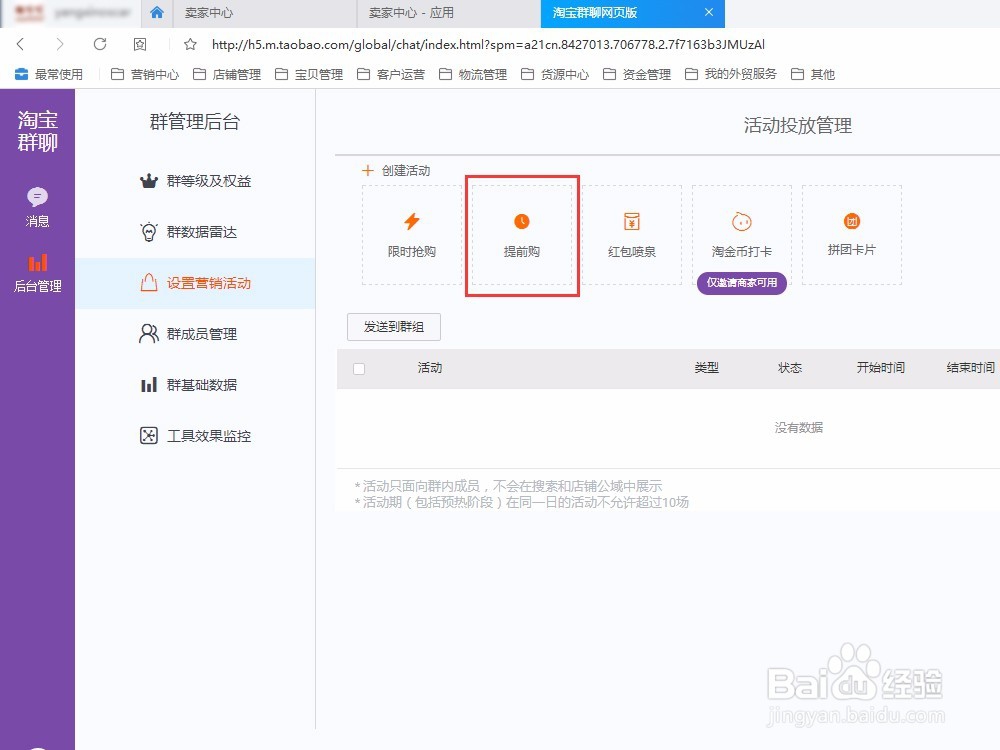Open 消息 chat bubble icon in sidebar
Viewport: 1000px width, 750px height.
pyautogui.click(x=37, y=197)
